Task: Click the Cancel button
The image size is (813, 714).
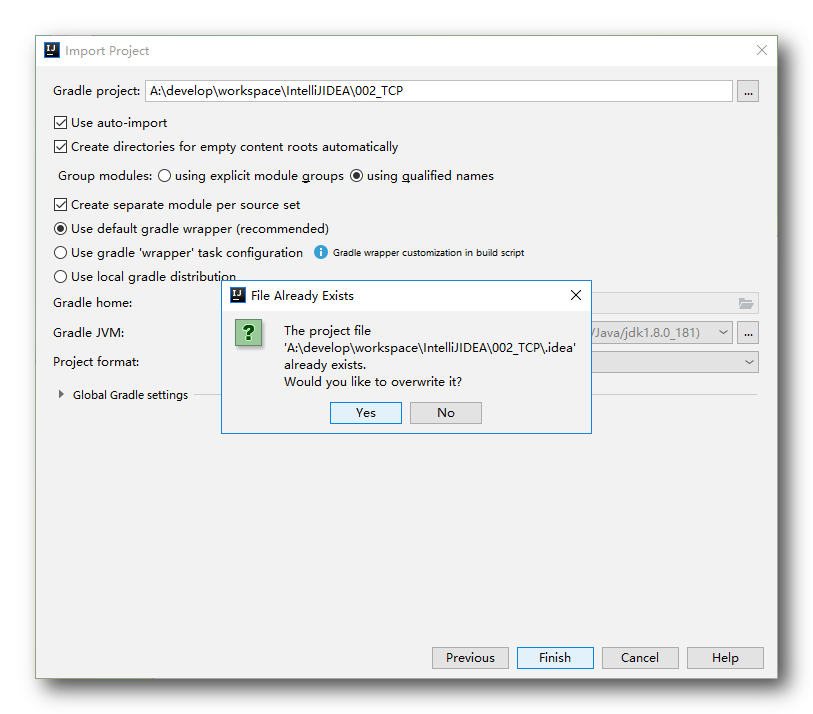Action: click(x=640, y=658)
